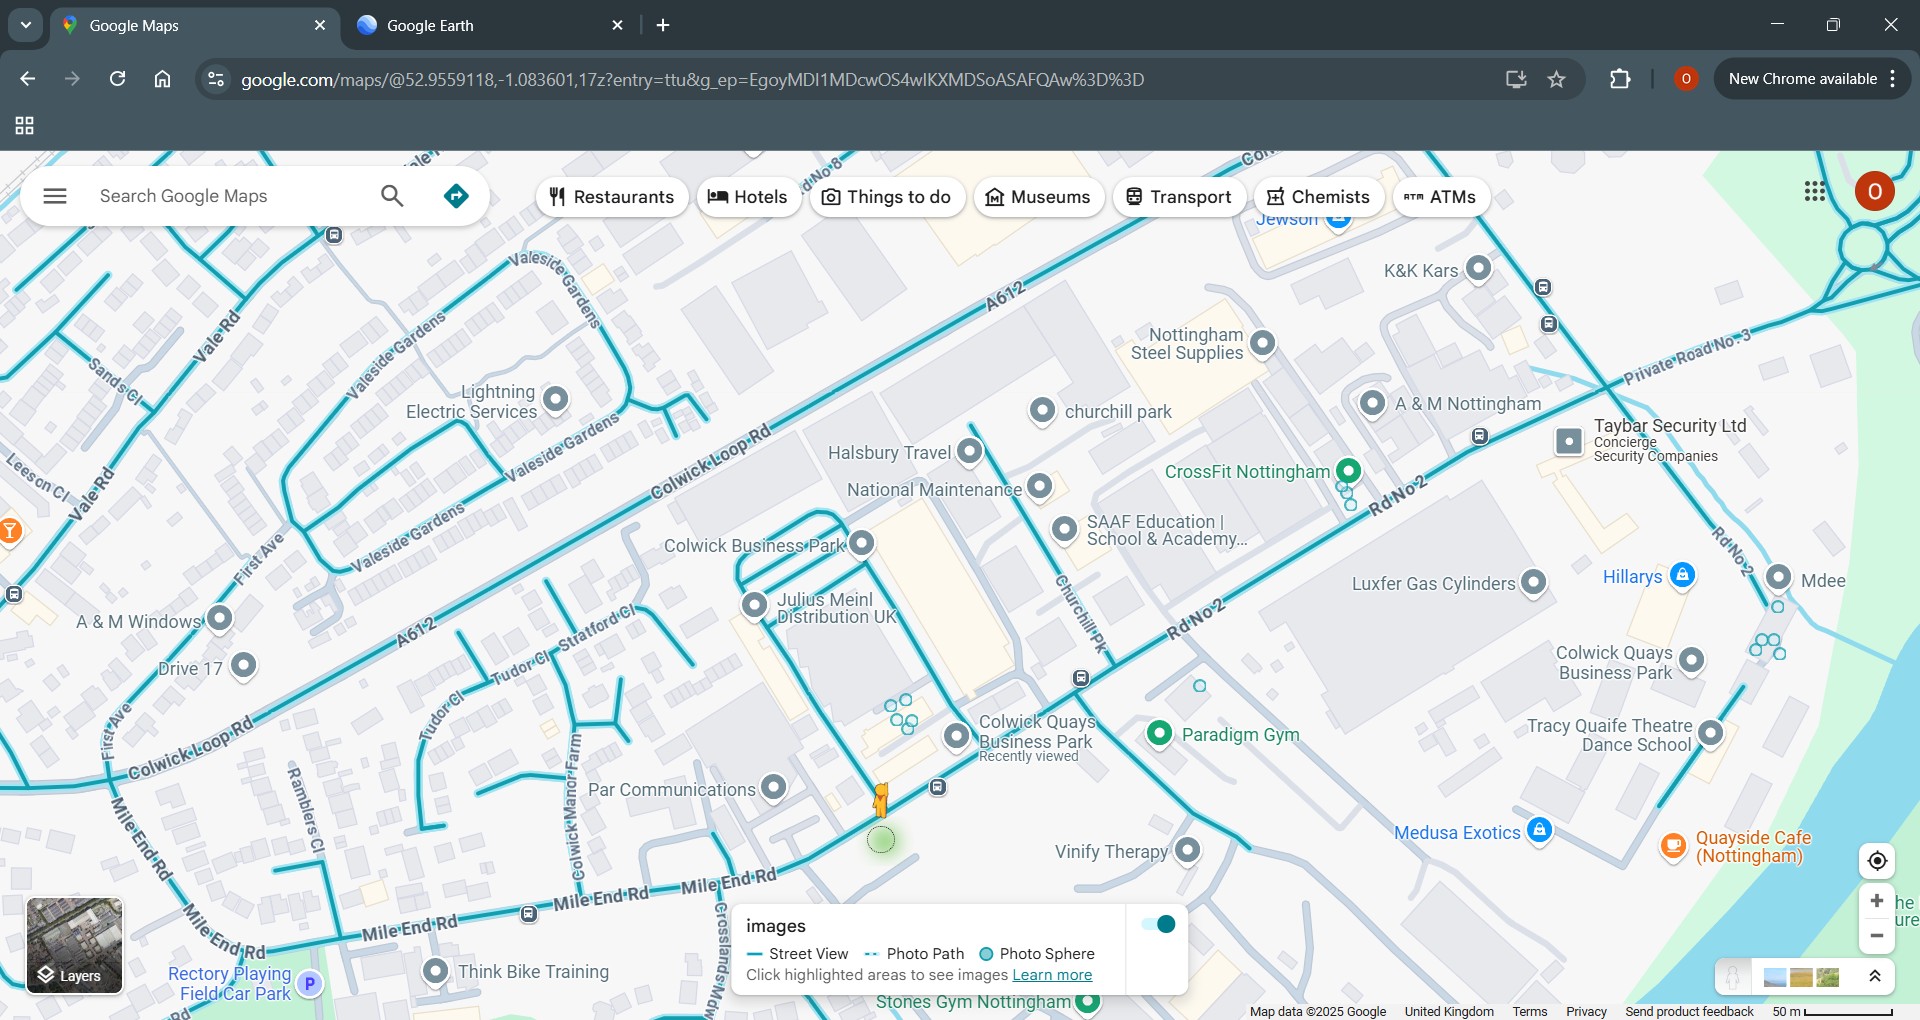
Task: Click the New Chrome available button
Action: click(1811, 79)
